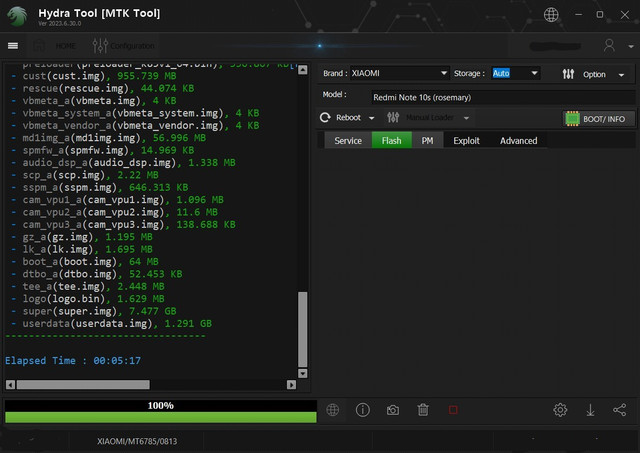640x453 pixels.
Task: Click log scroll up arrow
Action: pyautogui.click(x=302, y=70)
